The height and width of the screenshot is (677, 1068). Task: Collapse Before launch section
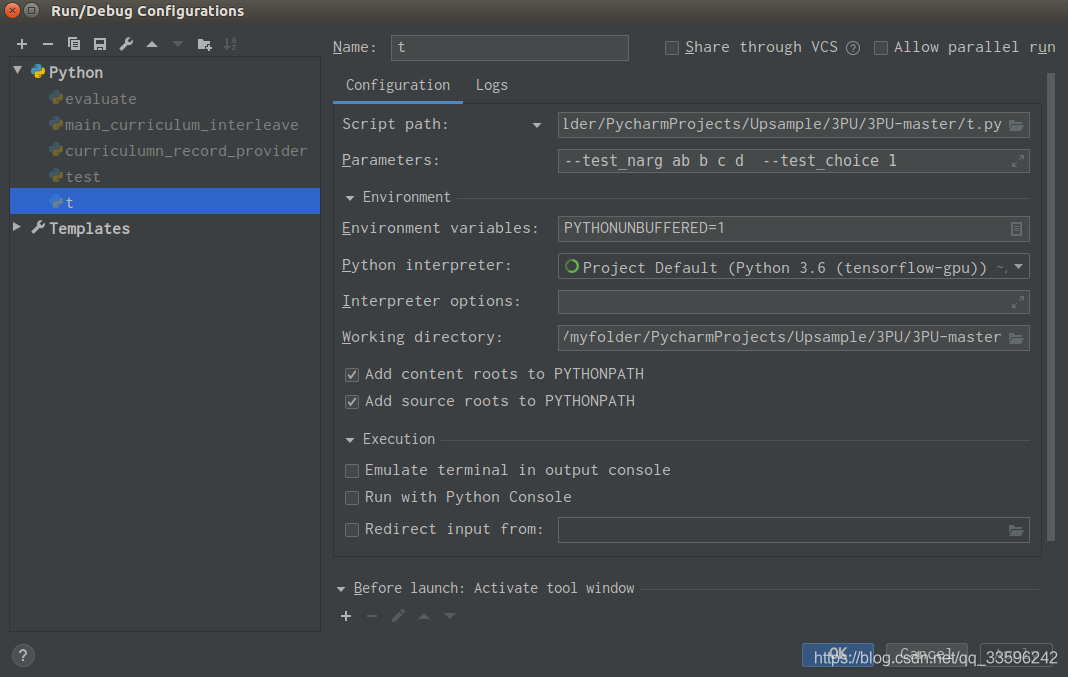(x=341, y=589)
